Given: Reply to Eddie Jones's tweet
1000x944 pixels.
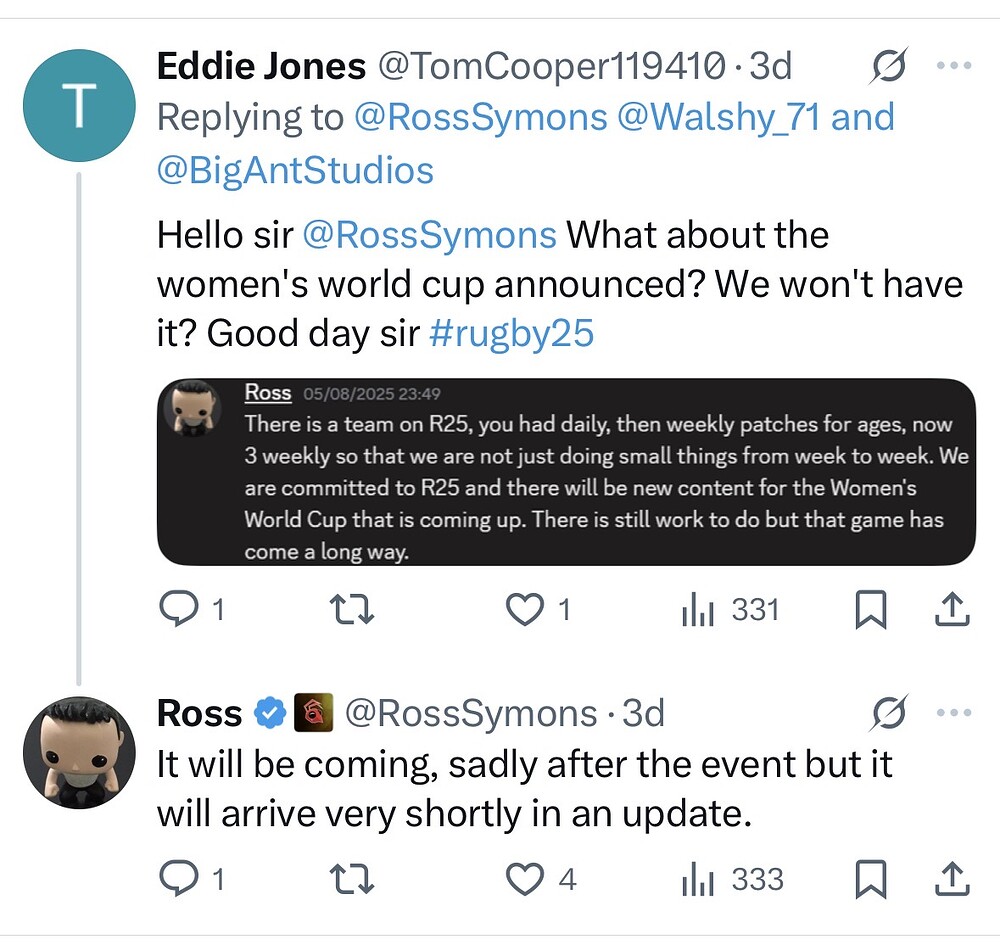Looking at the screenshot, I should (x=180, y=610).
